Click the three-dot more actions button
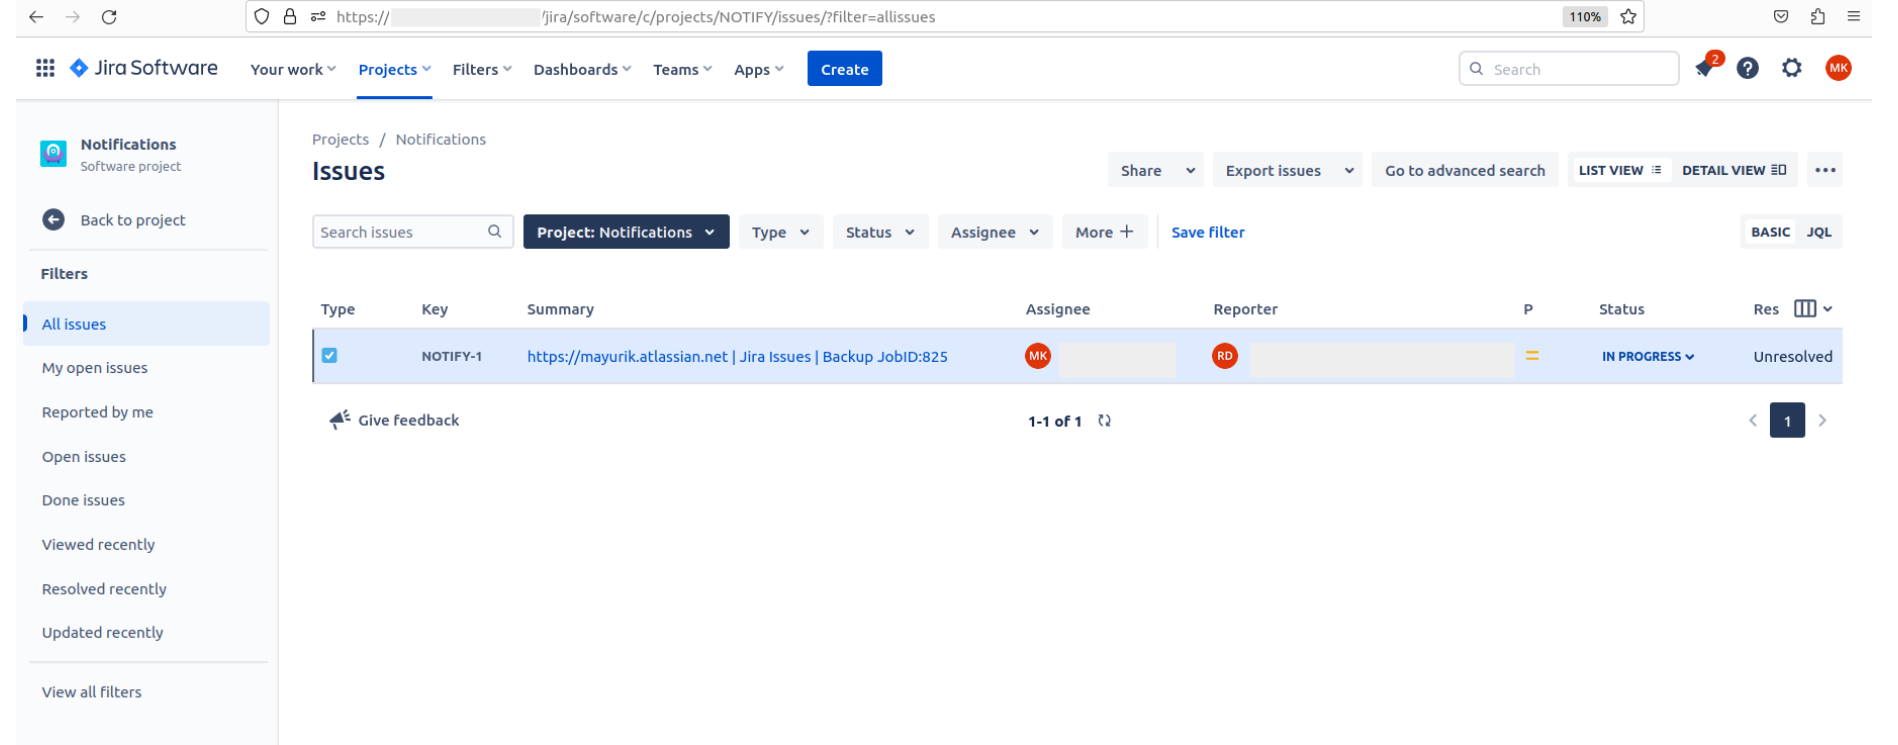 click(x=1825, y=170)
